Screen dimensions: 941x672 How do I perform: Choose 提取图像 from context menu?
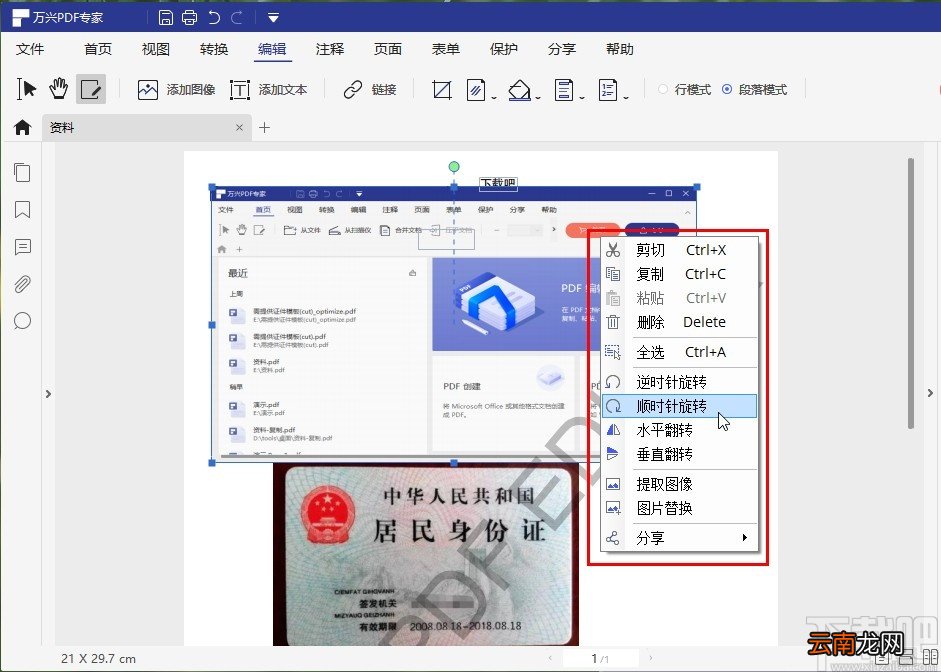click(679, 484)
